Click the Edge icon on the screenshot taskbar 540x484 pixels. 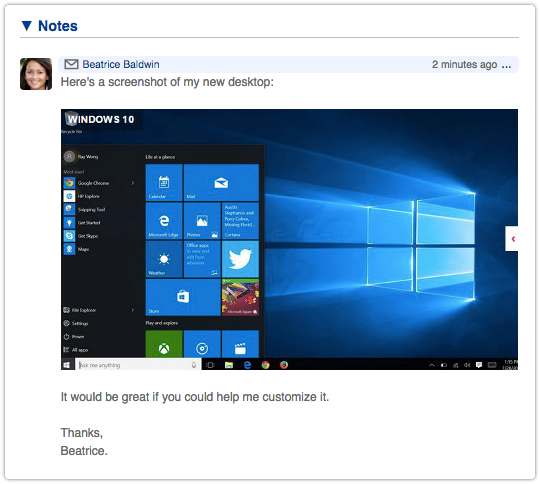point(247,365)
